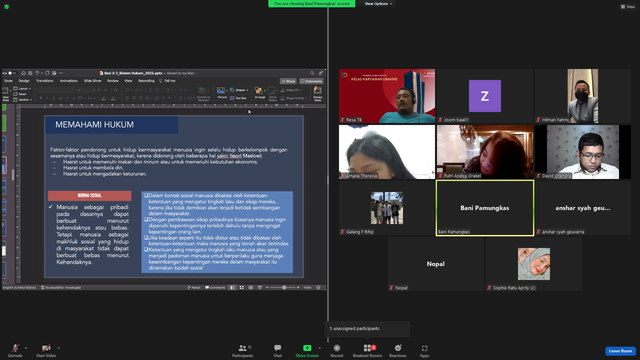Click the Tell me lightbulb search
The width and height of the screenshot is (640, 360).
click(167, 81)
